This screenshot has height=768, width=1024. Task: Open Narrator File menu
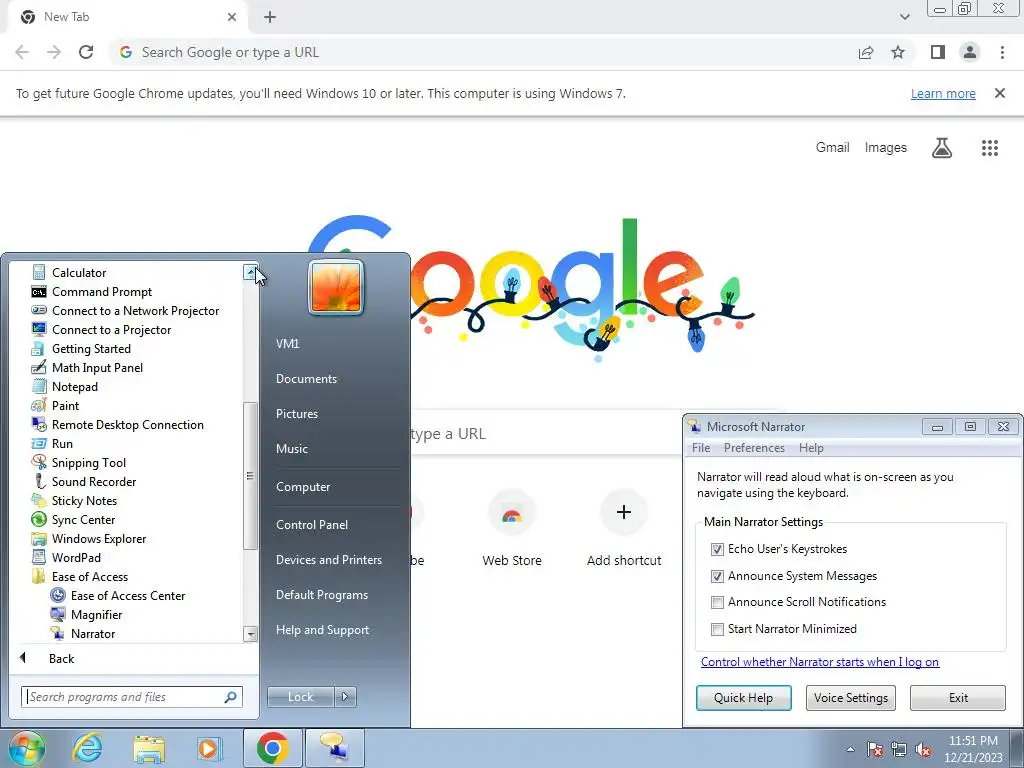click(701, 448)
